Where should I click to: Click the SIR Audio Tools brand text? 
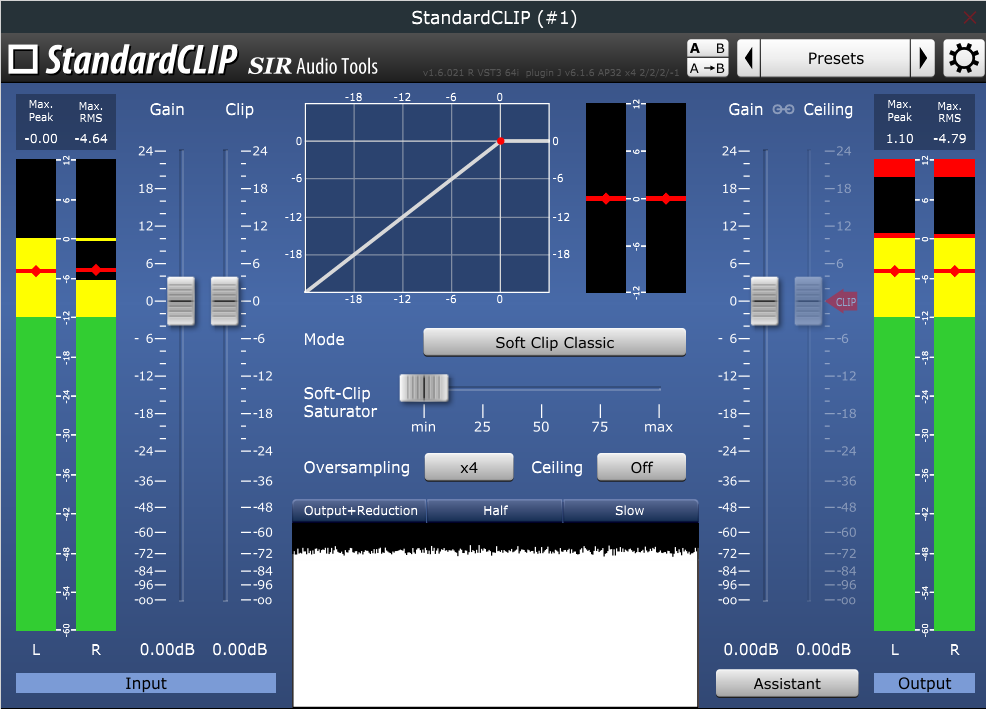(313, 66)
